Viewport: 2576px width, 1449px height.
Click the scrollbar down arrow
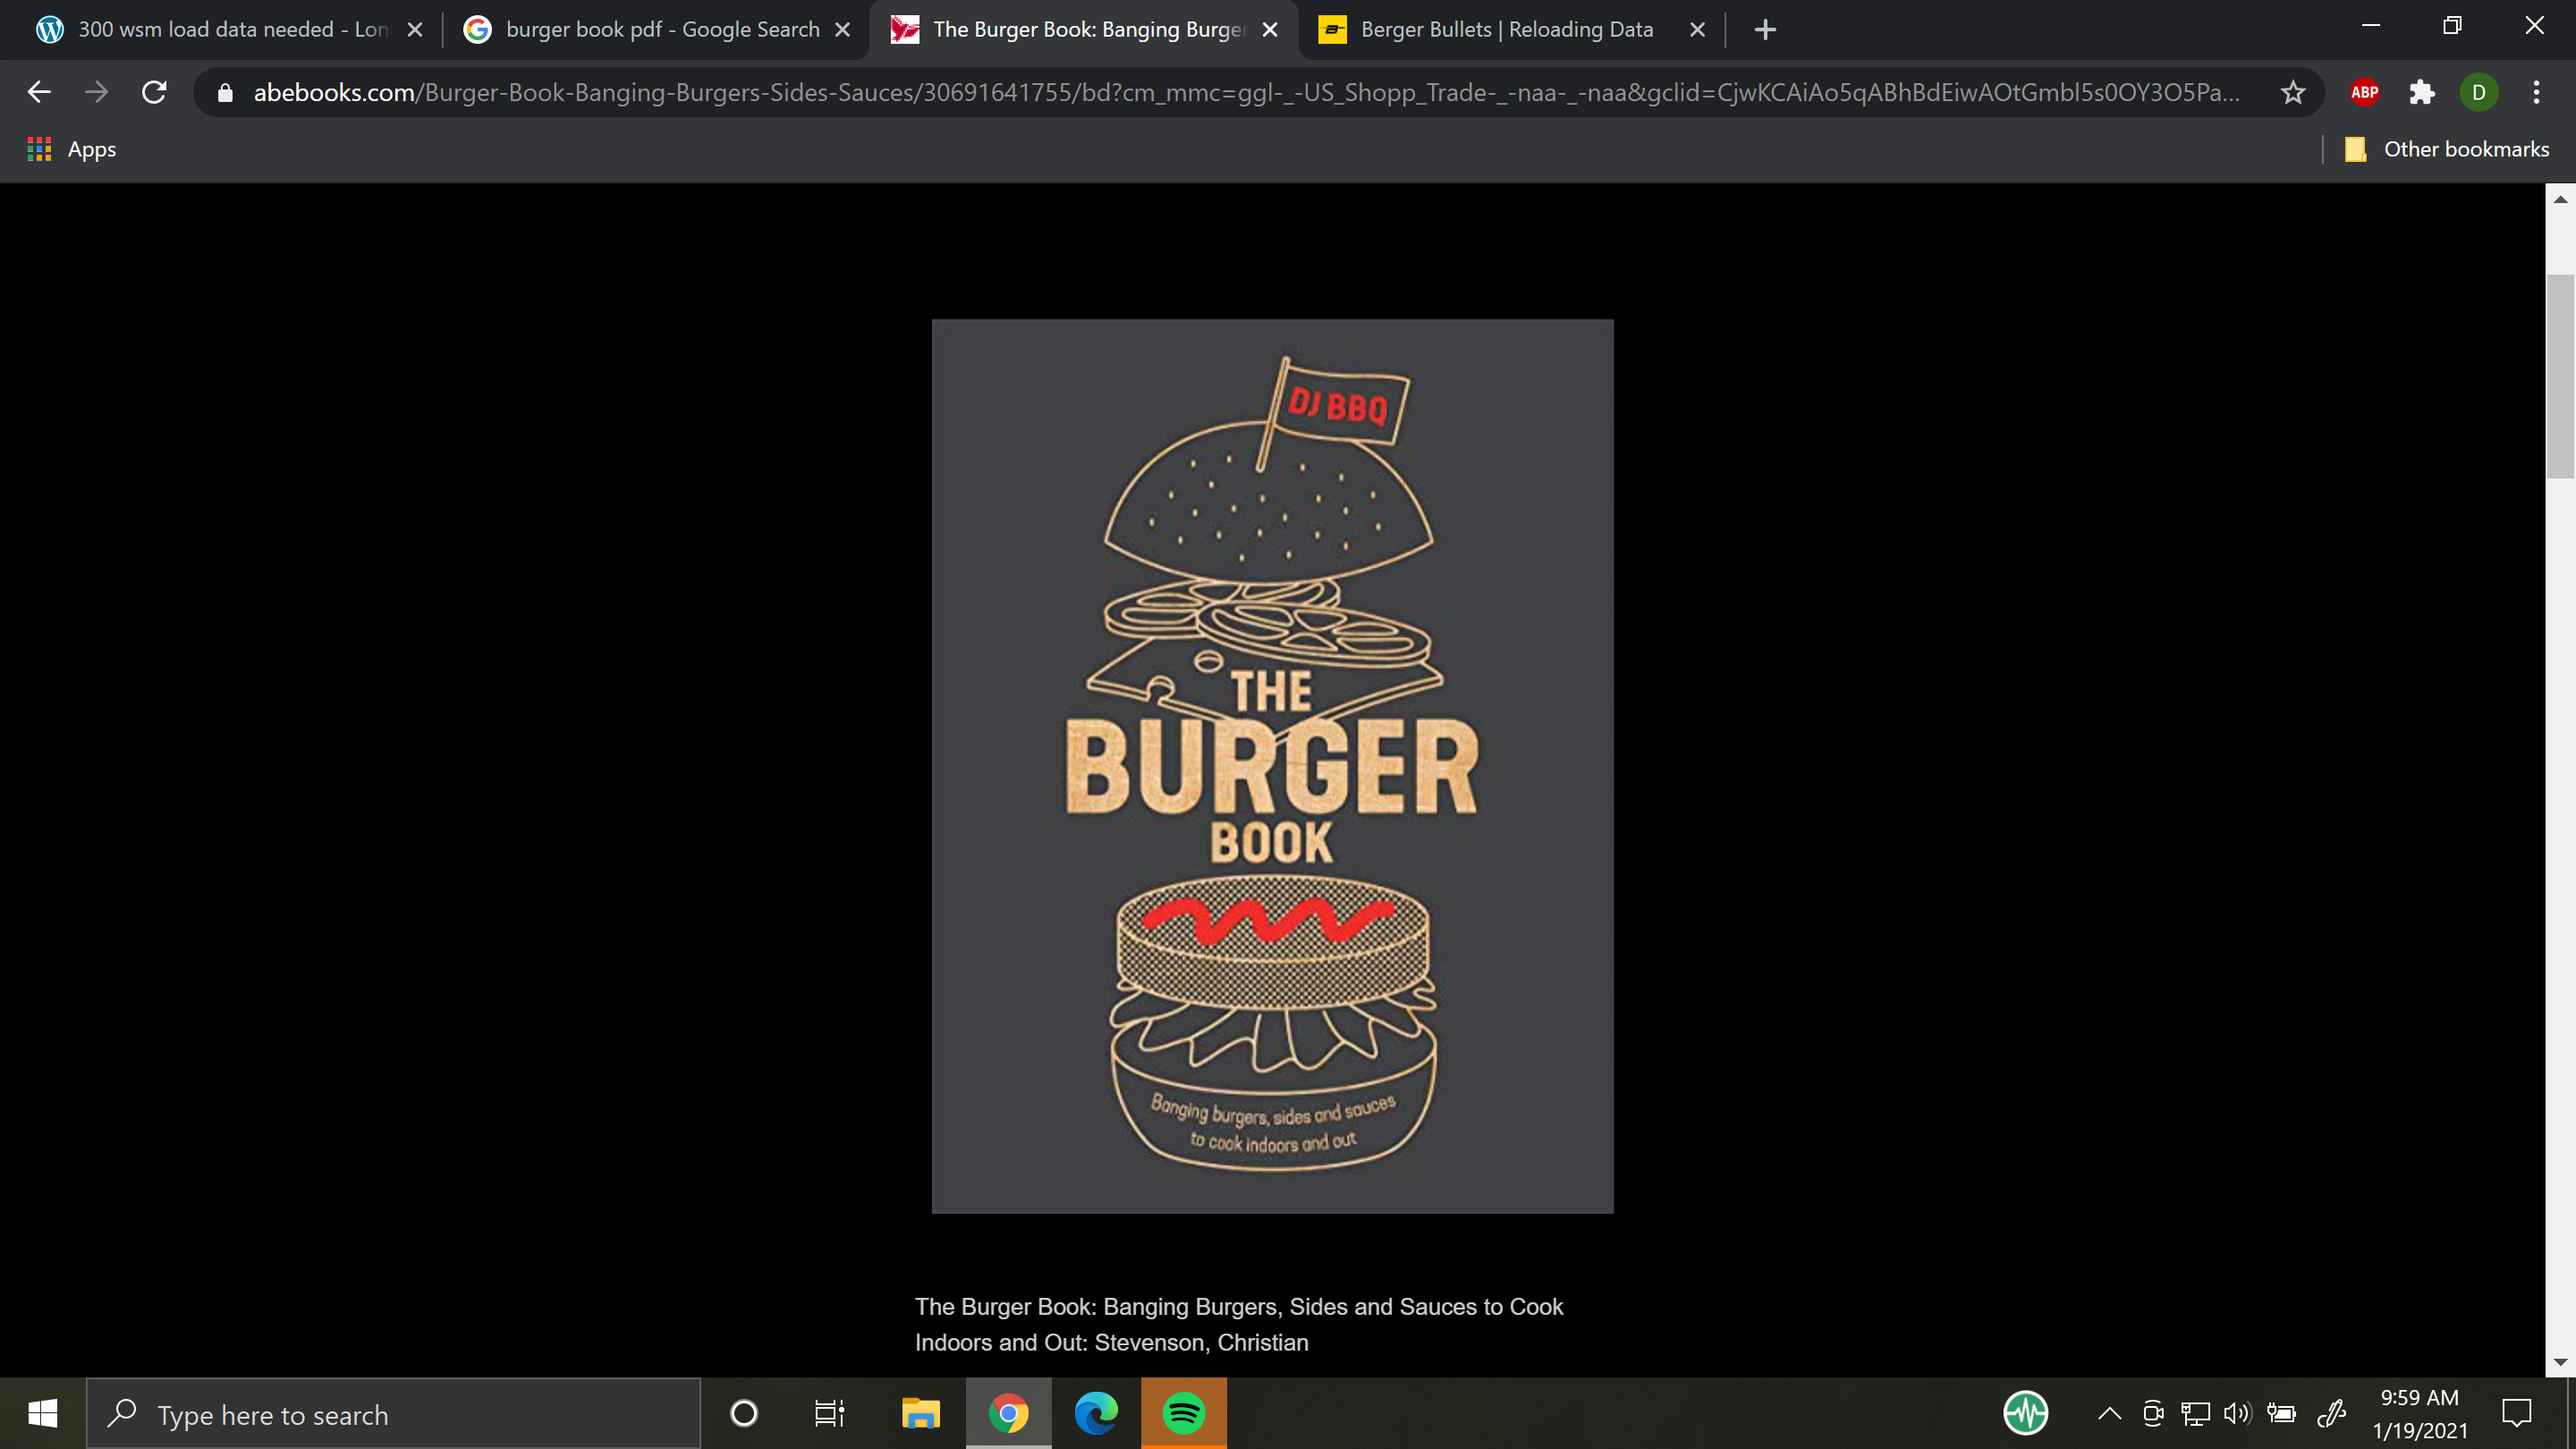coord(2560,1362)
